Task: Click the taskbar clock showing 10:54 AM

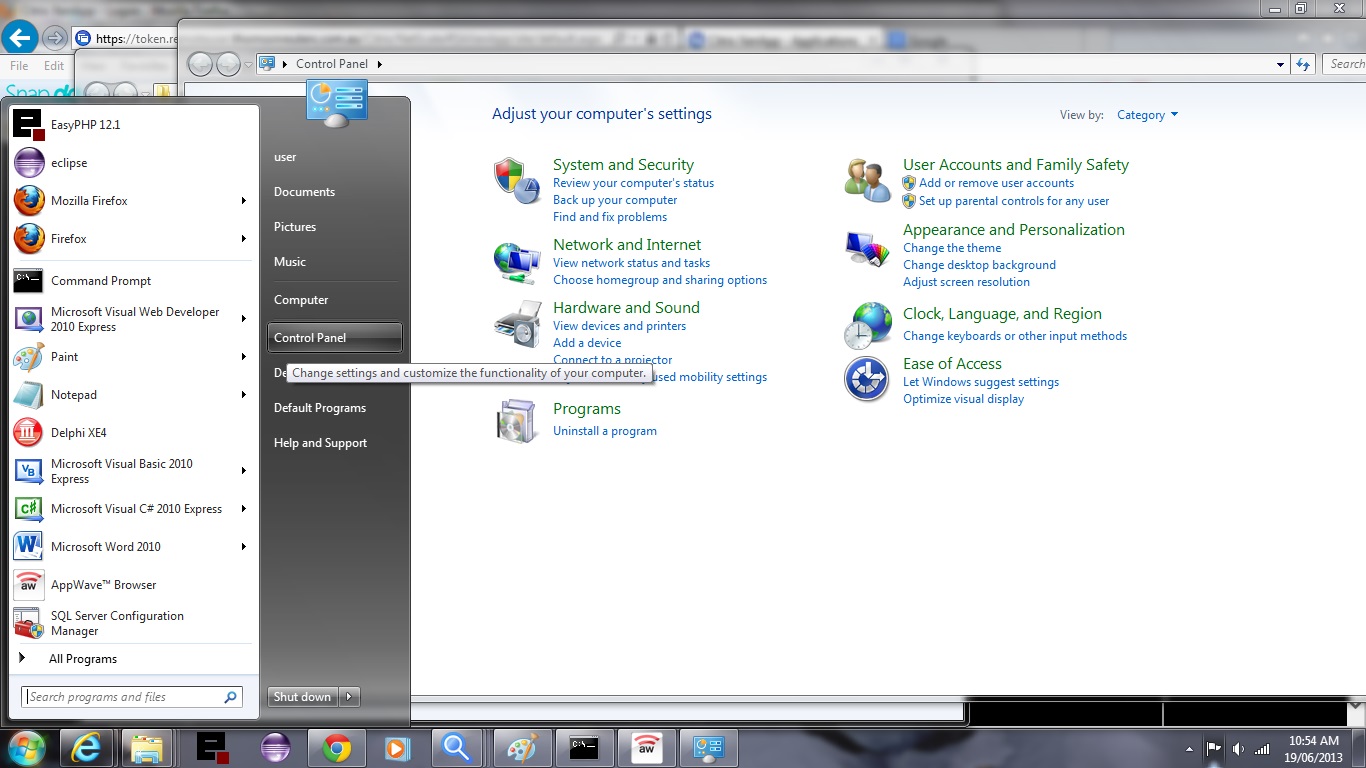Action: click(x=1314, y=749)
